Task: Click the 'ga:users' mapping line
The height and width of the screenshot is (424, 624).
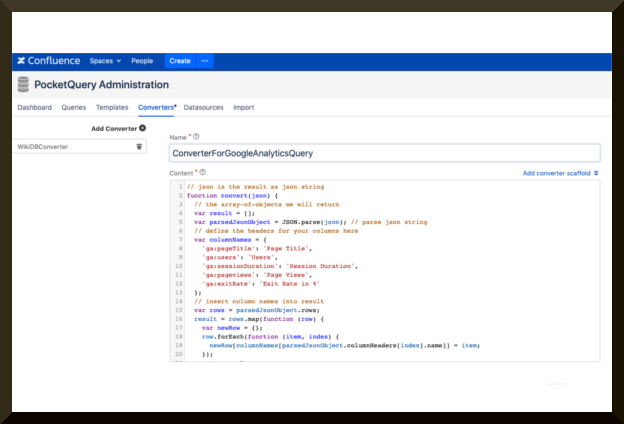Action: click(240, 257)
